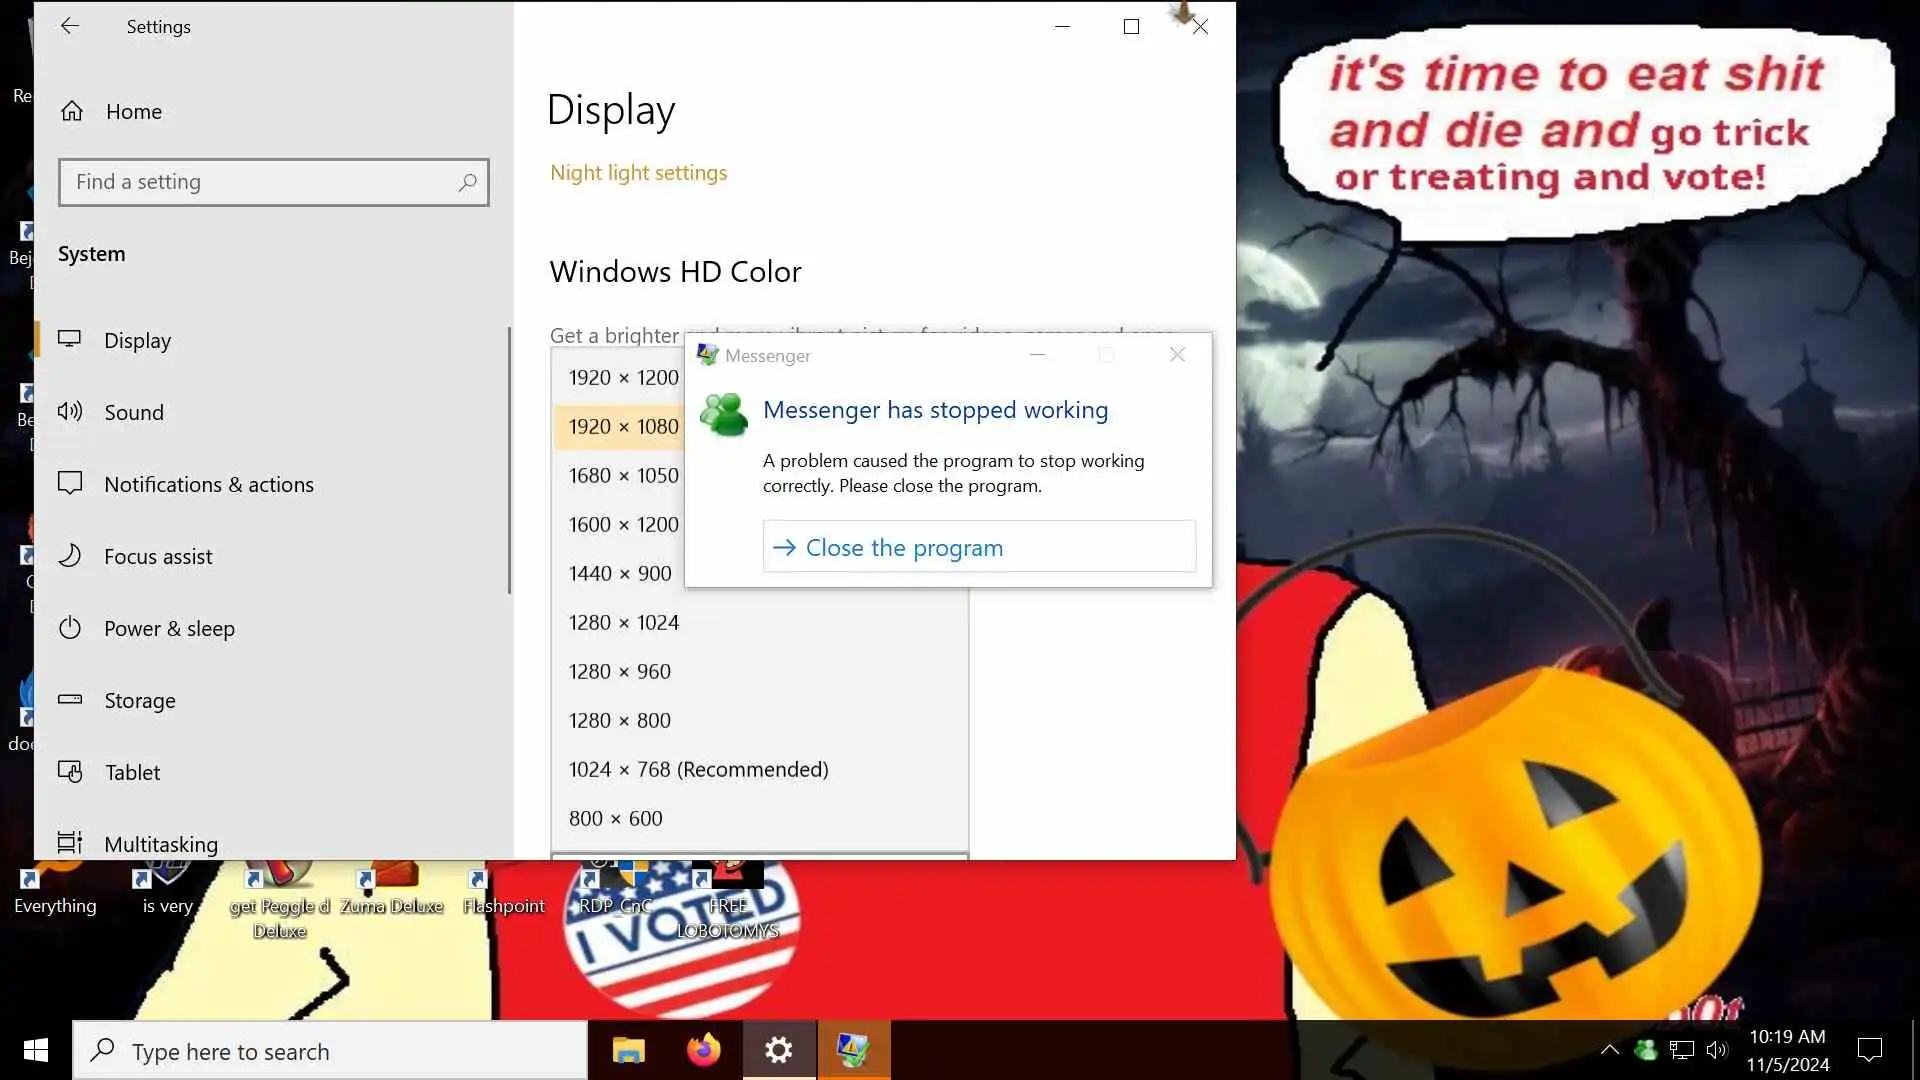Click the Find a setting field
Image resolution: width=1920 pixels, height=1080 pixels.
click(260, 182)
